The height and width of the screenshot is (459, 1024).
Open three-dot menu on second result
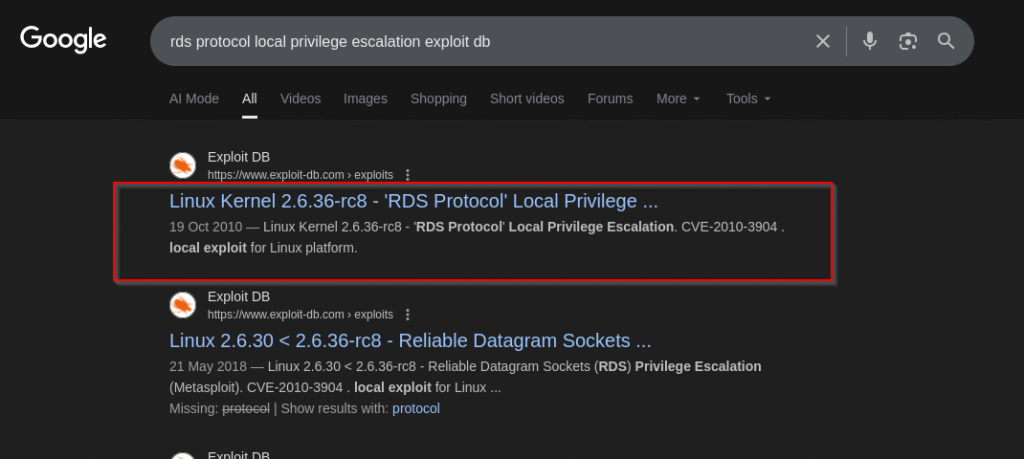click(407, 314)
